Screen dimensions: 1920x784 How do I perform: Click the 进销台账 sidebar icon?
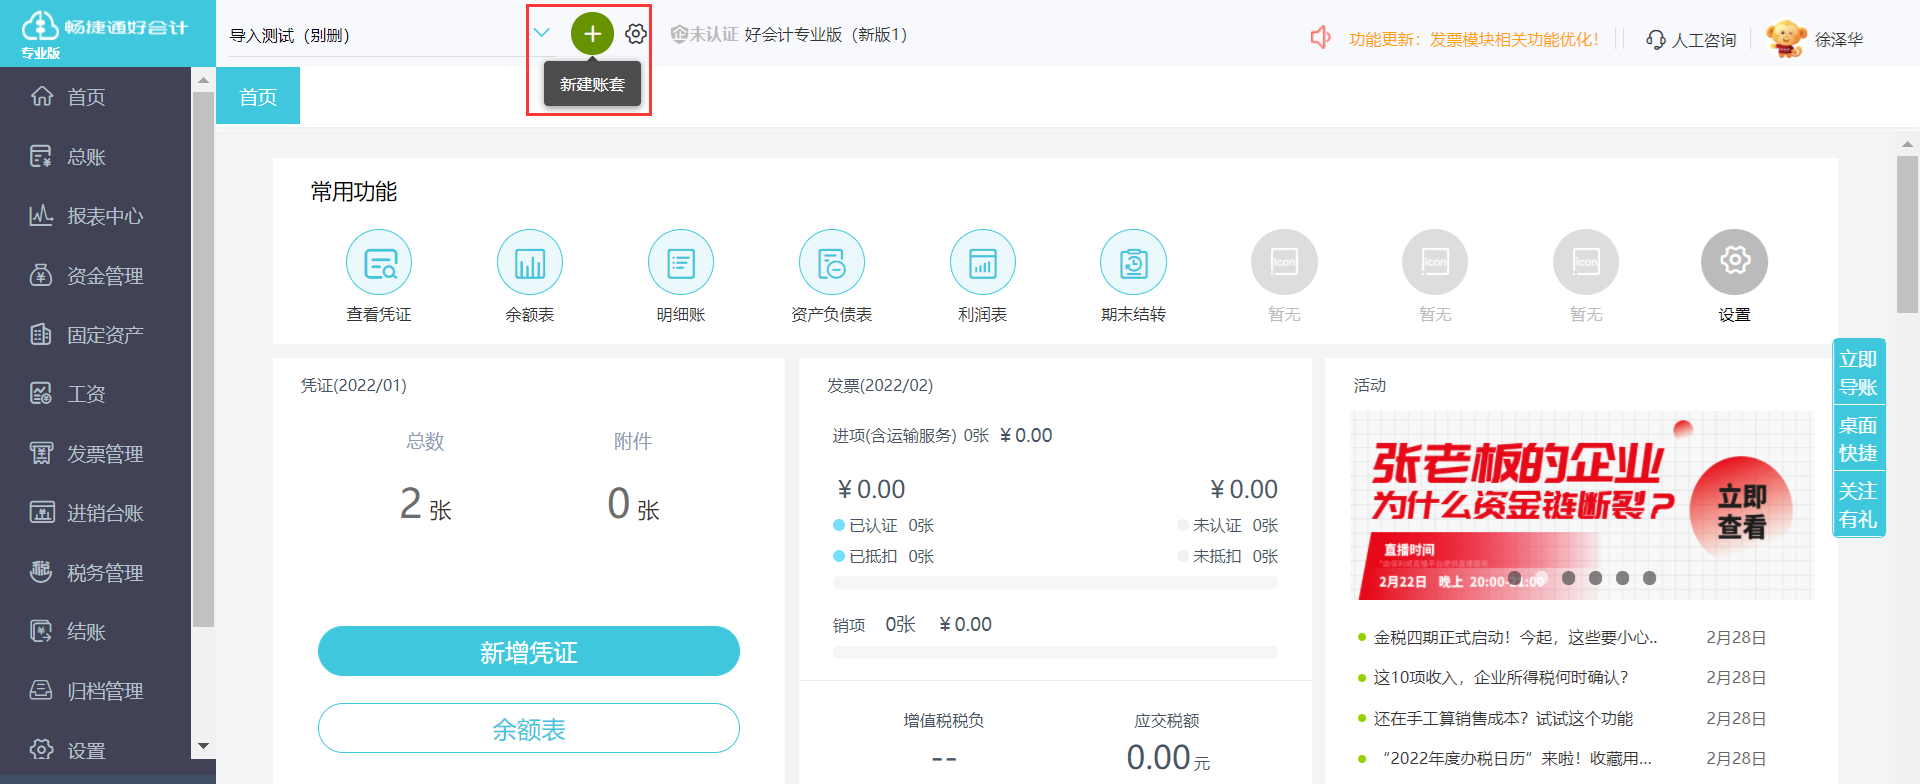(41, 513)
